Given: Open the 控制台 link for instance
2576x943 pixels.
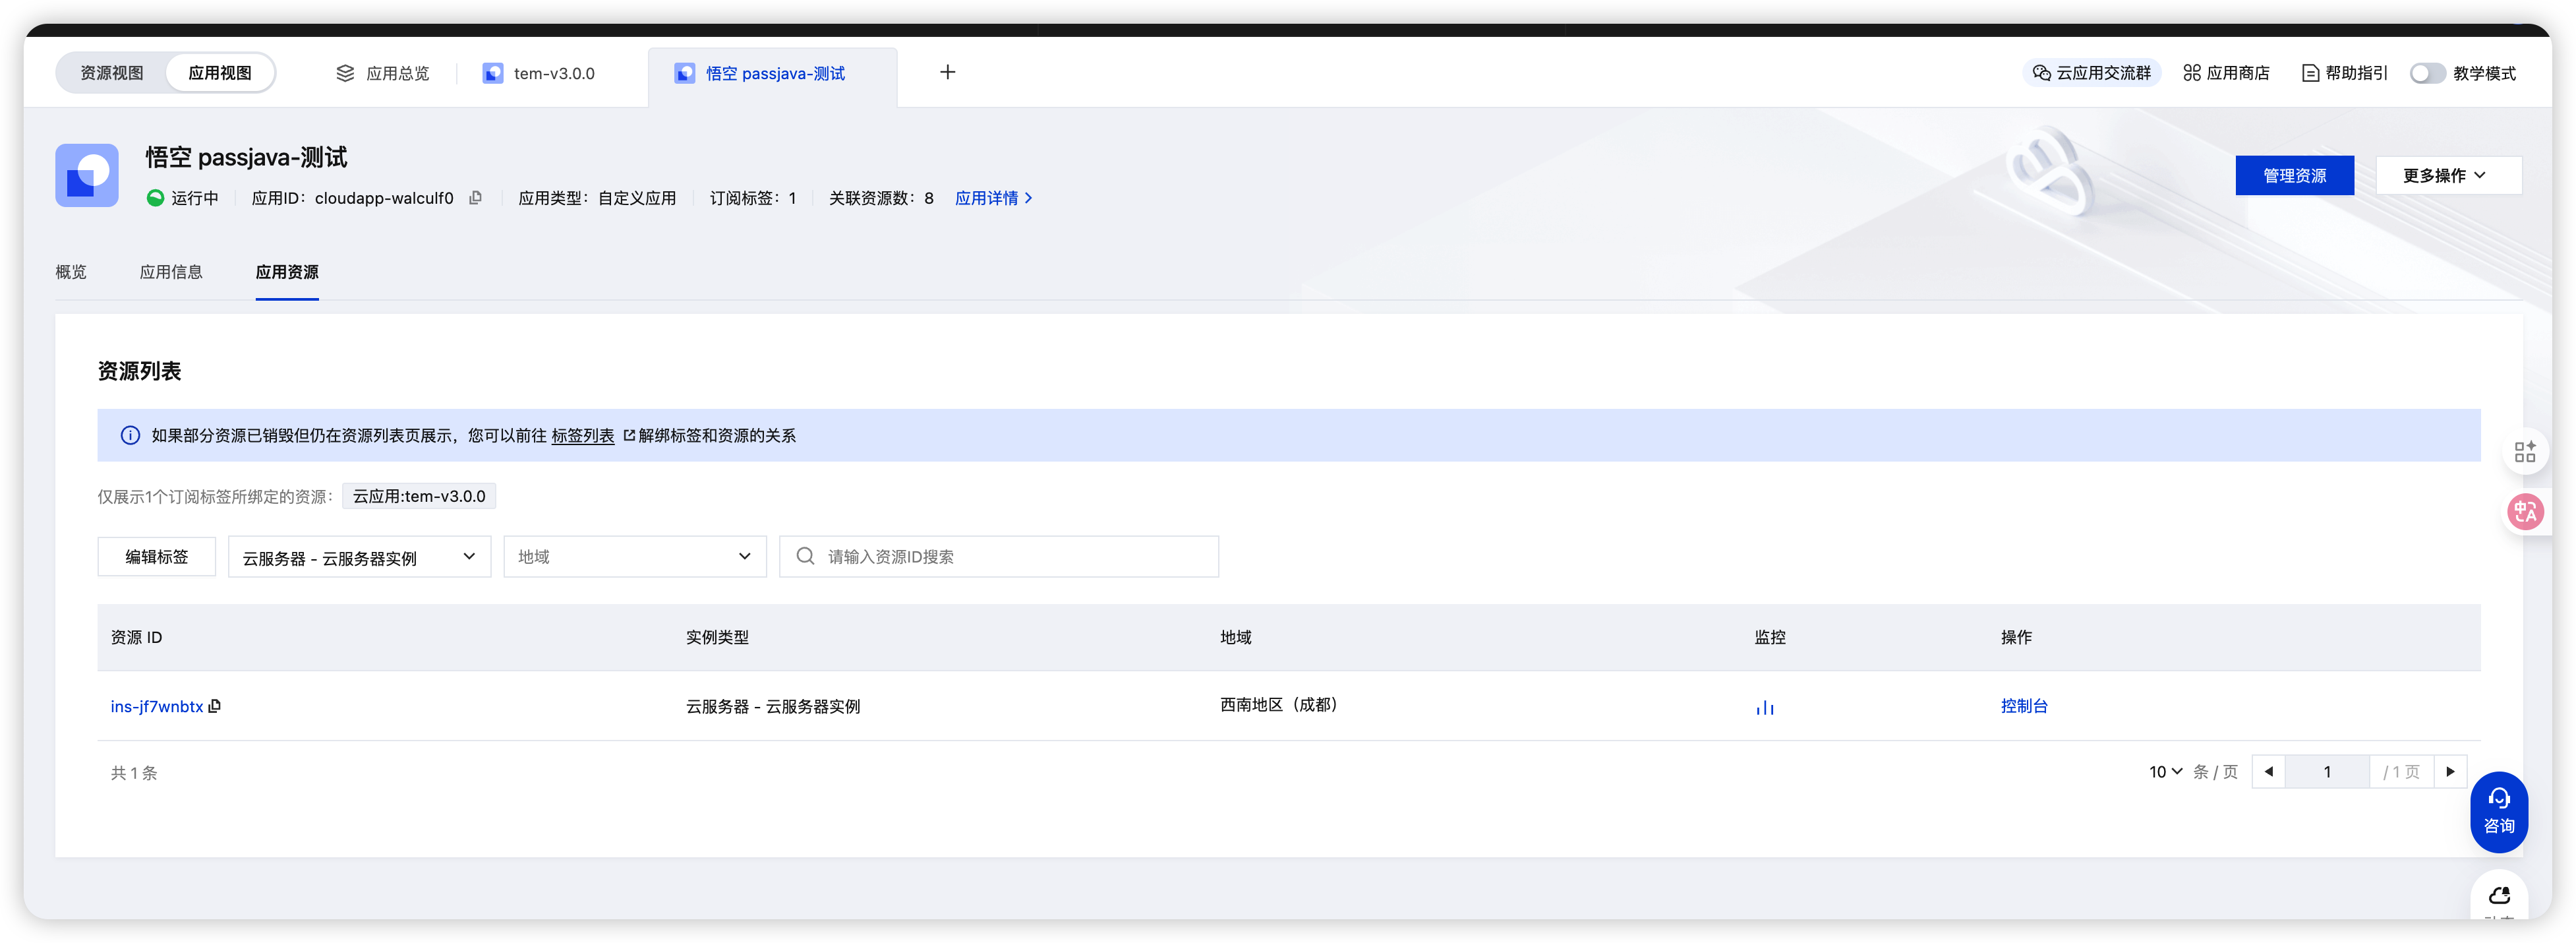Looking at the screenshot, I should pos(2023,706).
